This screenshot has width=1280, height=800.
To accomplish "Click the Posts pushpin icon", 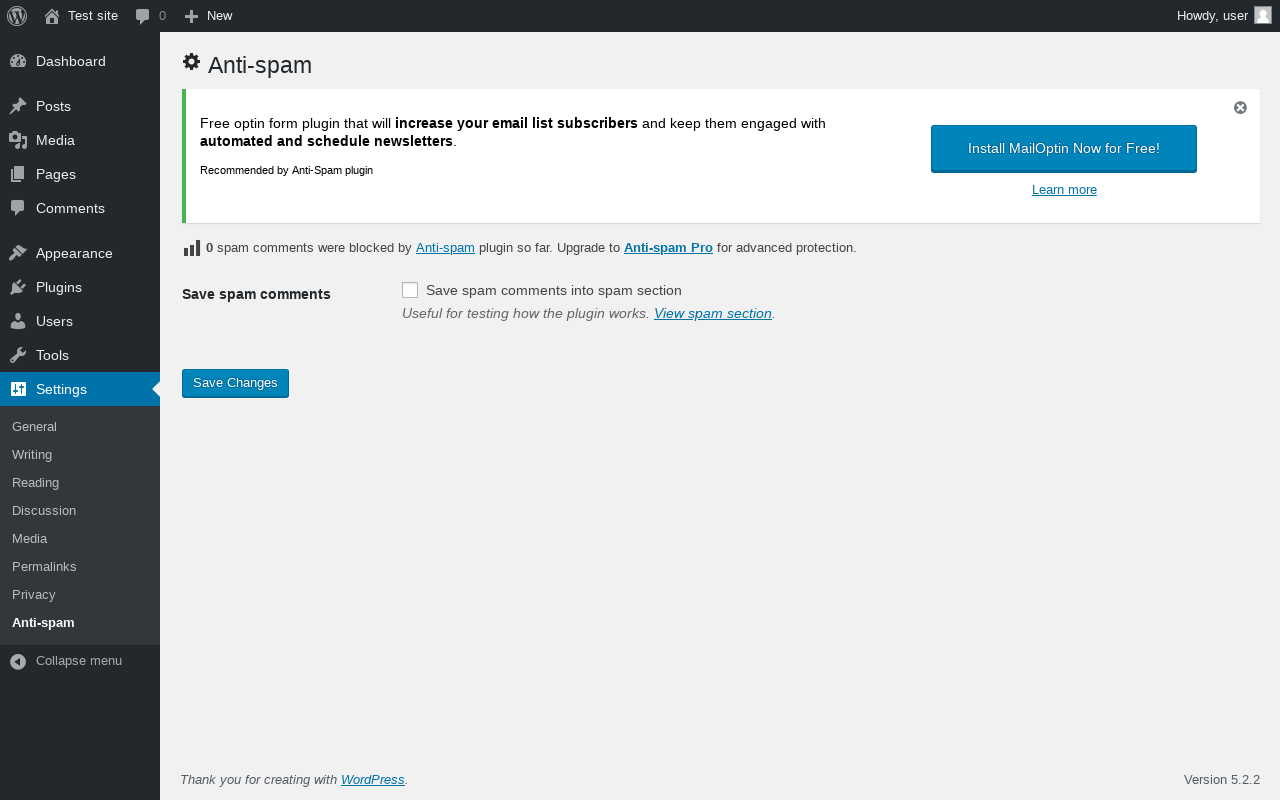I will click(x=18, y=106).
